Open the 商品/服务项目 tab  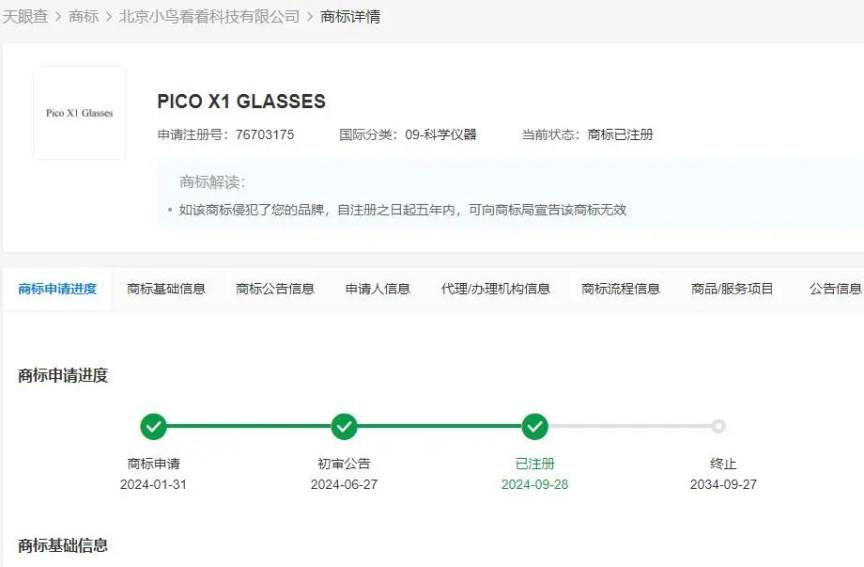pyautogui.click(x=732, y=289)
